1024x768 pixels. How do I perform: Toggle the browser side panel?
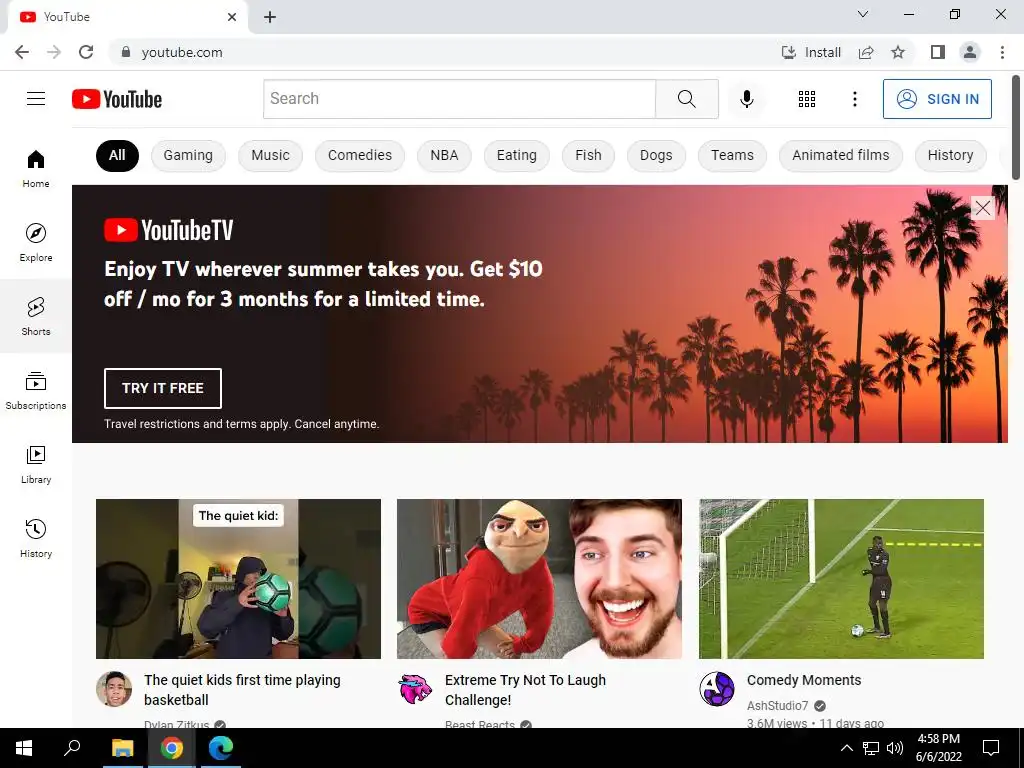[938, 52]
